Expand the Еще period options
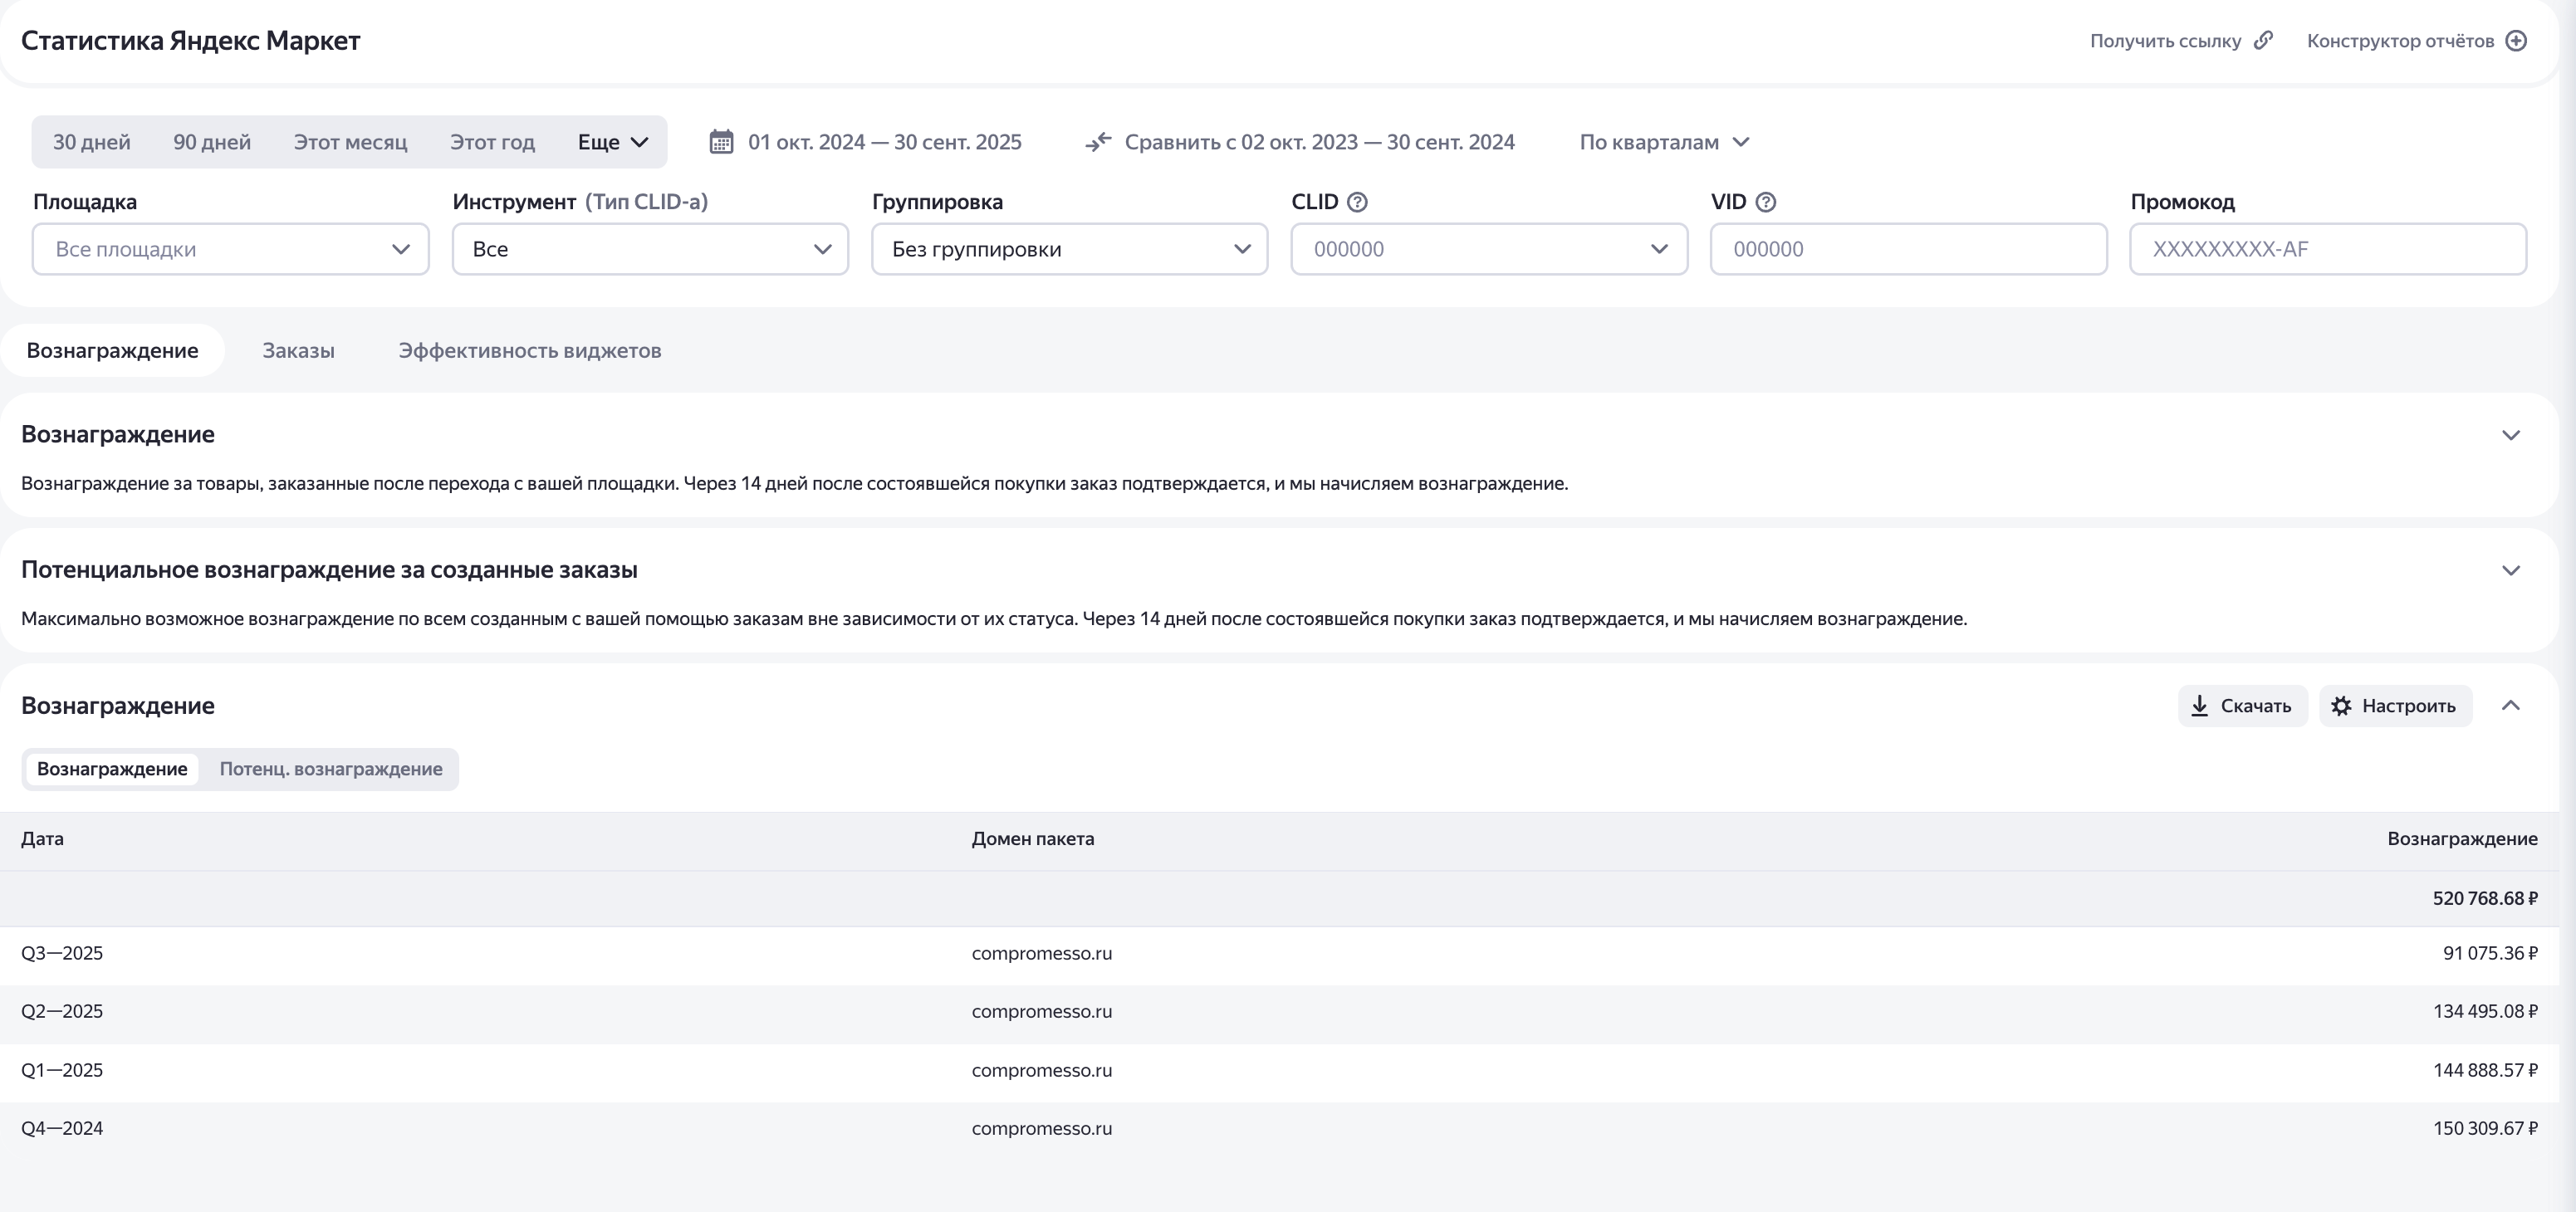 613,142
